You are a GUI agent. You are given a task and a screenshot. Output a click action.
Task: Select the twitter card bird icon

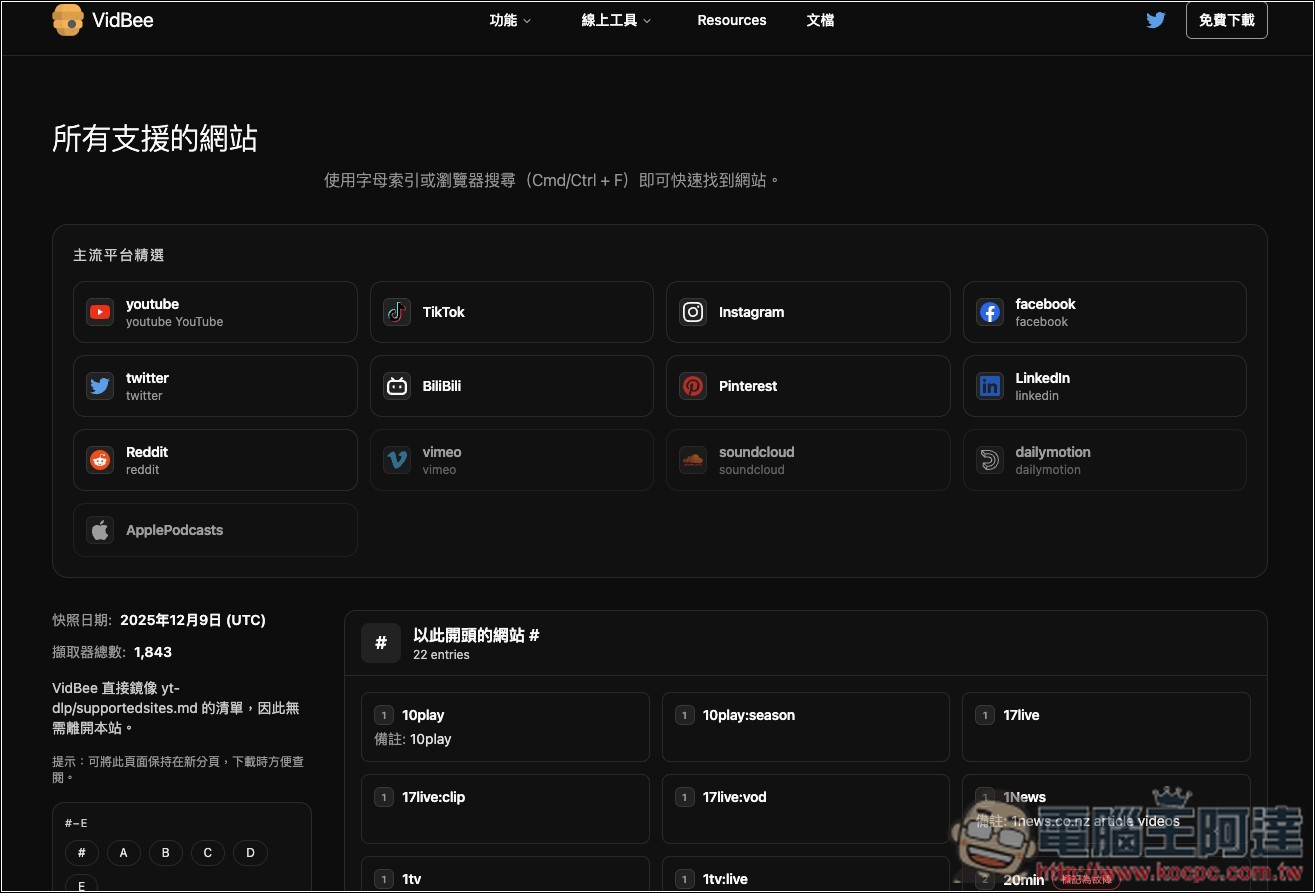click(100, 386)
